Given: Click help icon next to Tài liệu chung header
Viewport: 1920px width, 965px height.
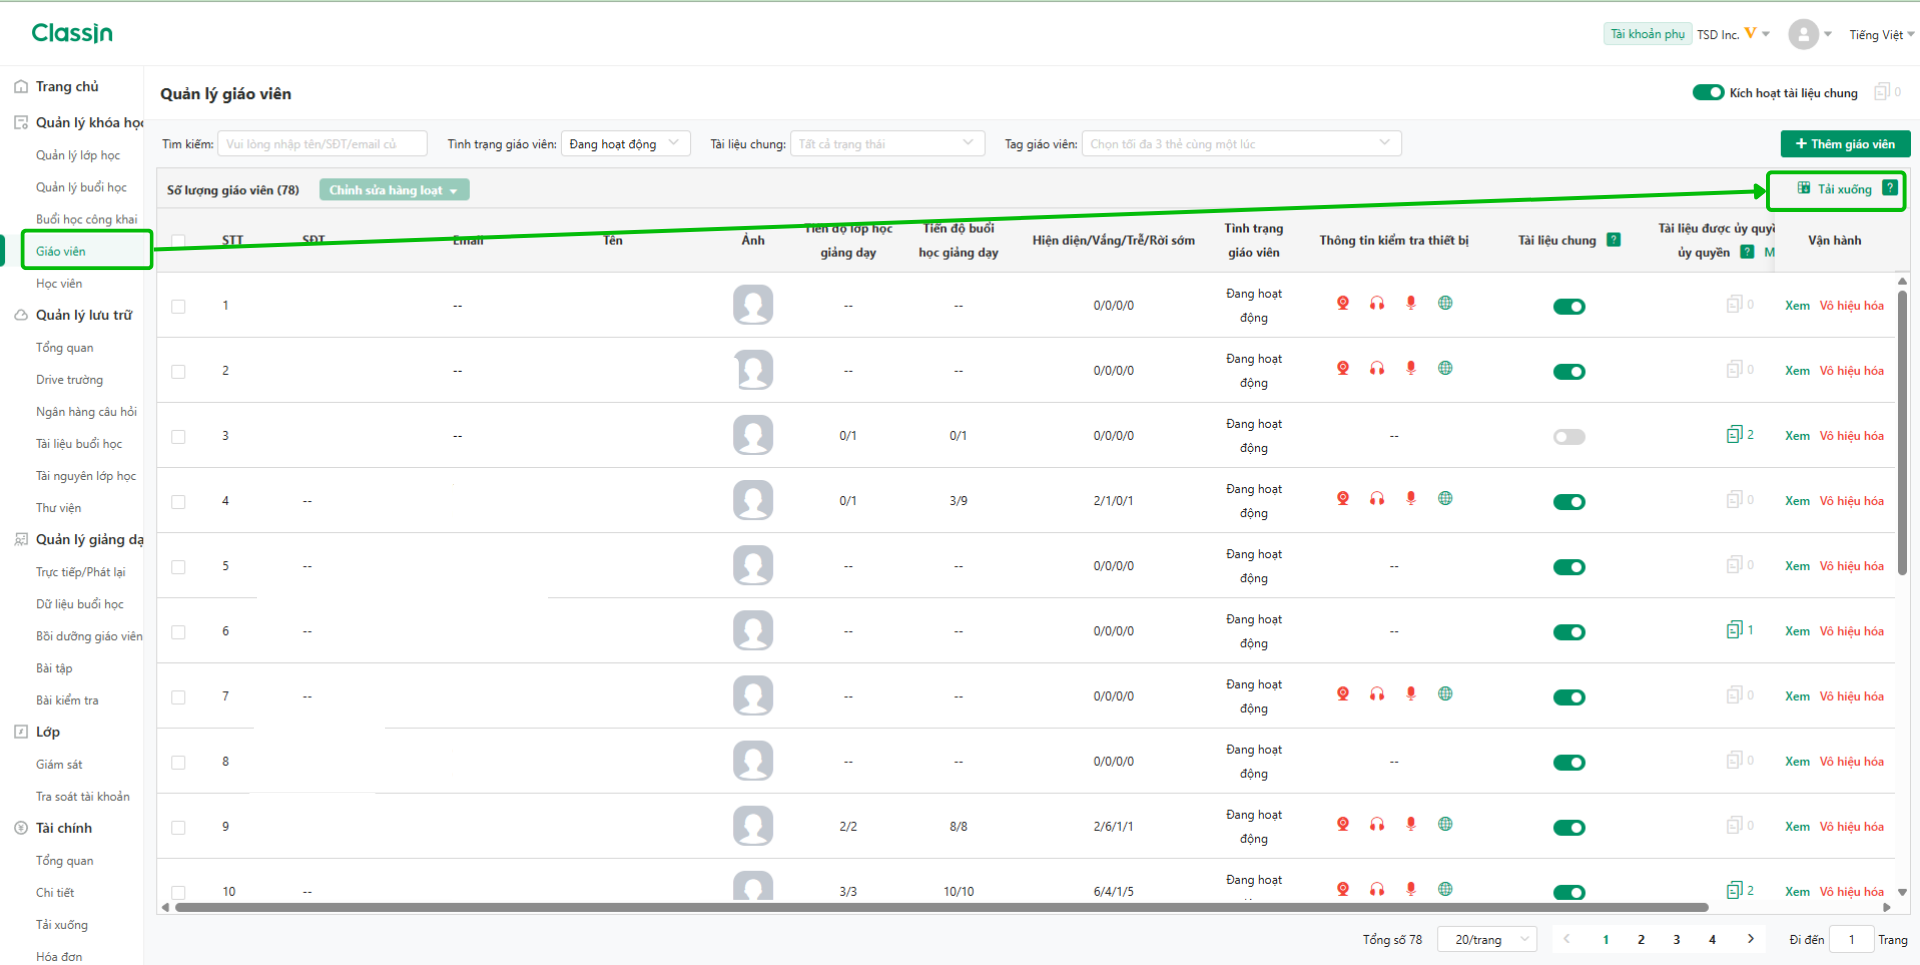Looking at the screenshot, I should tap(1613, 240).
